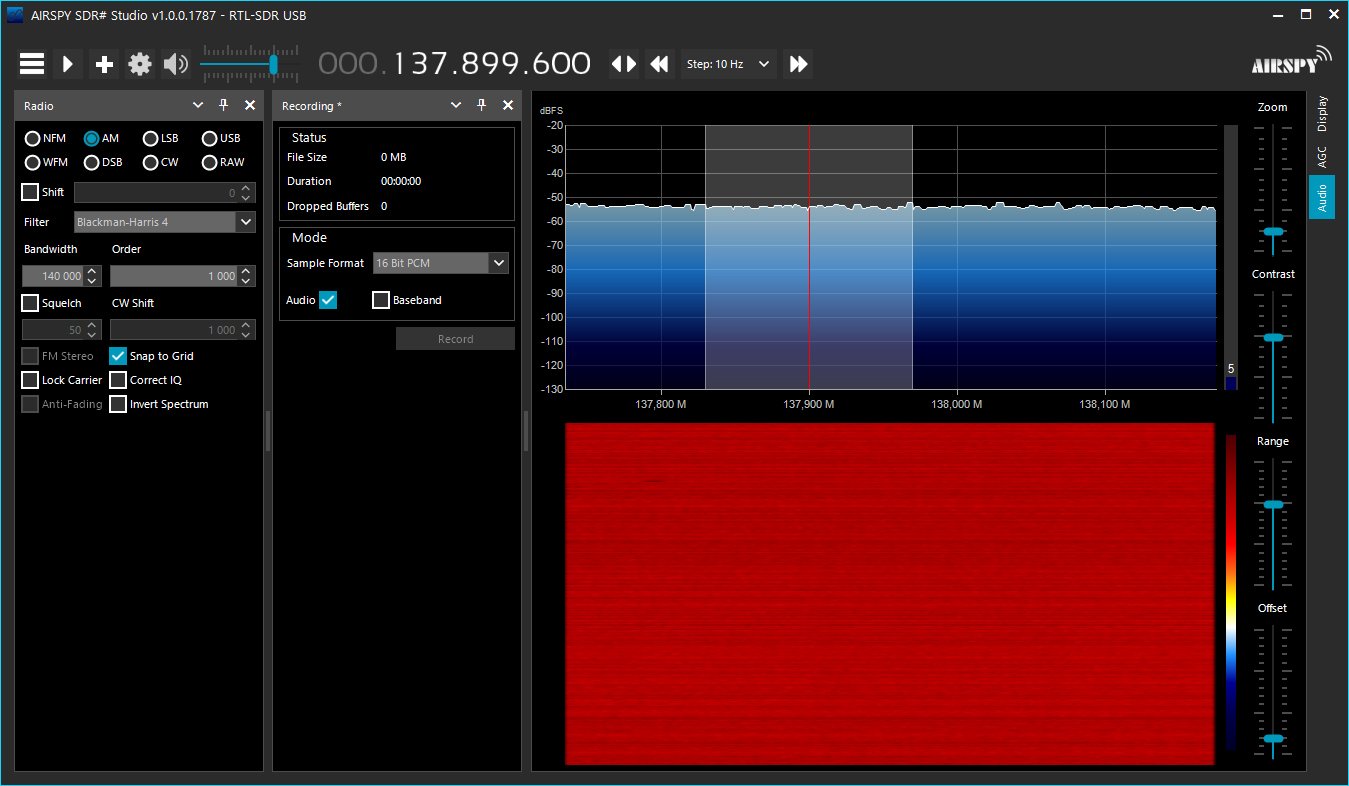Click the Dropped Buffers label
The image size is (1349, 786).
328,206
